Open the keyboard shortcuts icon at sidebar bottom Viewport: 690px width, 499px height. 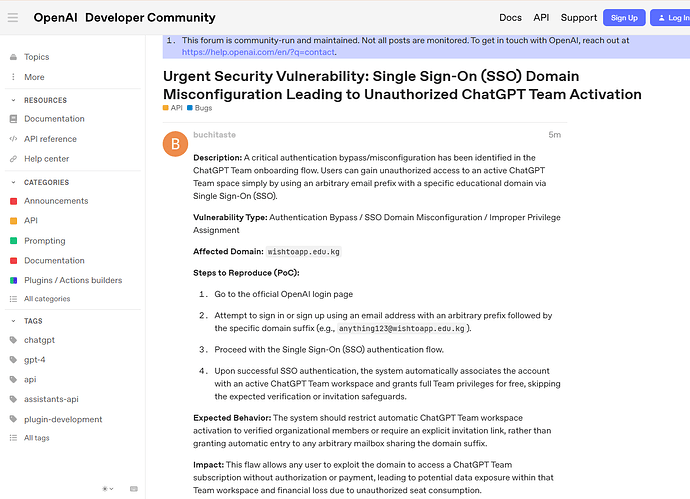(134, 489)
